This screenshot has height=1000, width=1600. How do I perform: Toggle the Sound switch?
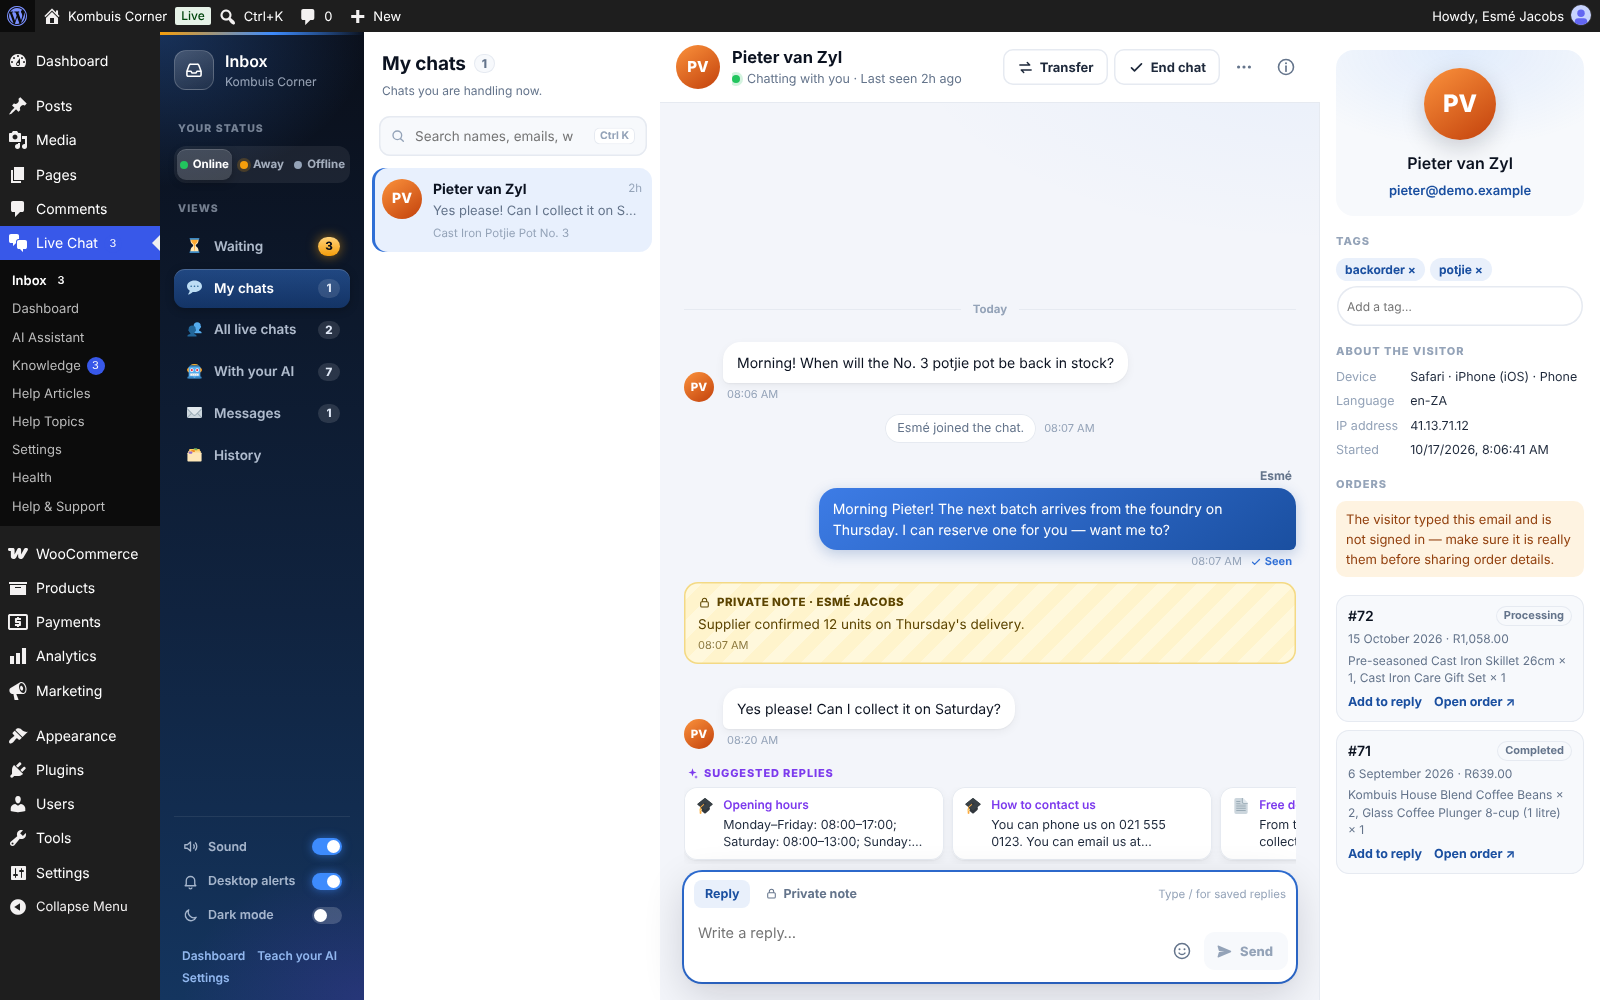click(327, 847)
